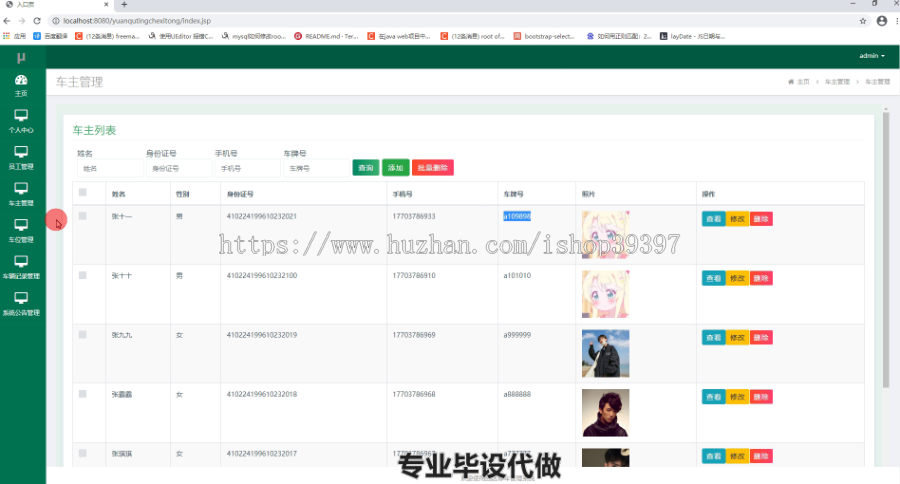Click the red 批量删除 button

click(x=433, y=168)
